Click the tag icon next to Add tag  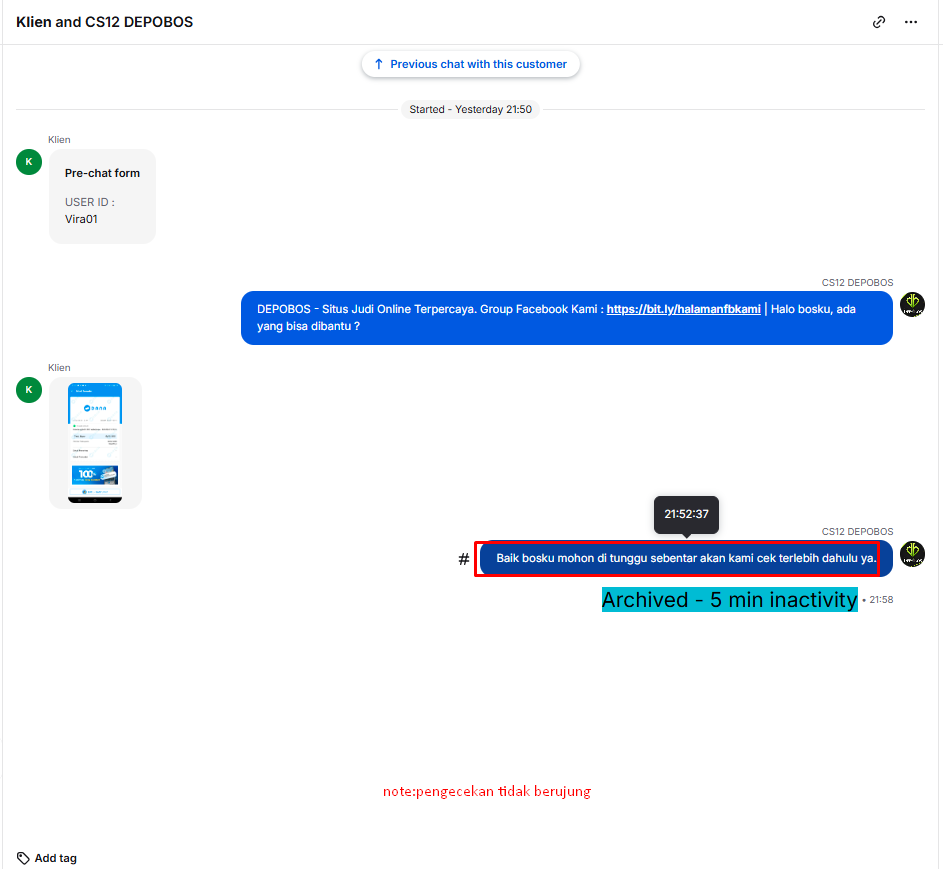click(23, 858)
